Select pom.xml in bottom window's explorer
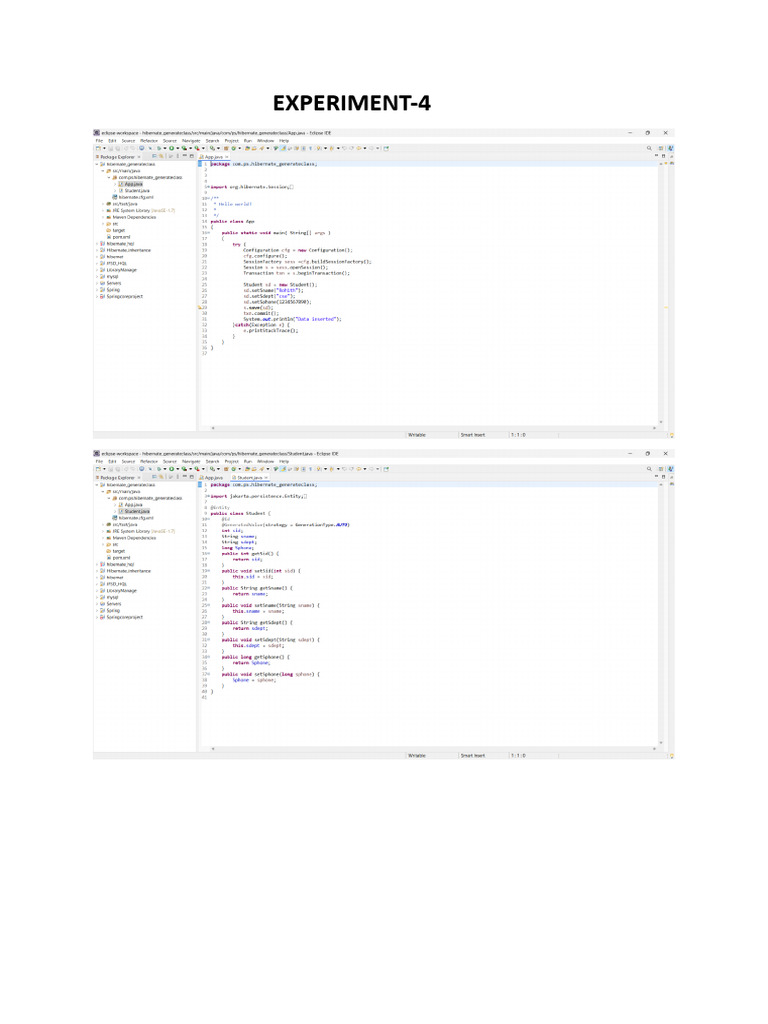This screenshot has height=1024, width=768. point(120,557)
